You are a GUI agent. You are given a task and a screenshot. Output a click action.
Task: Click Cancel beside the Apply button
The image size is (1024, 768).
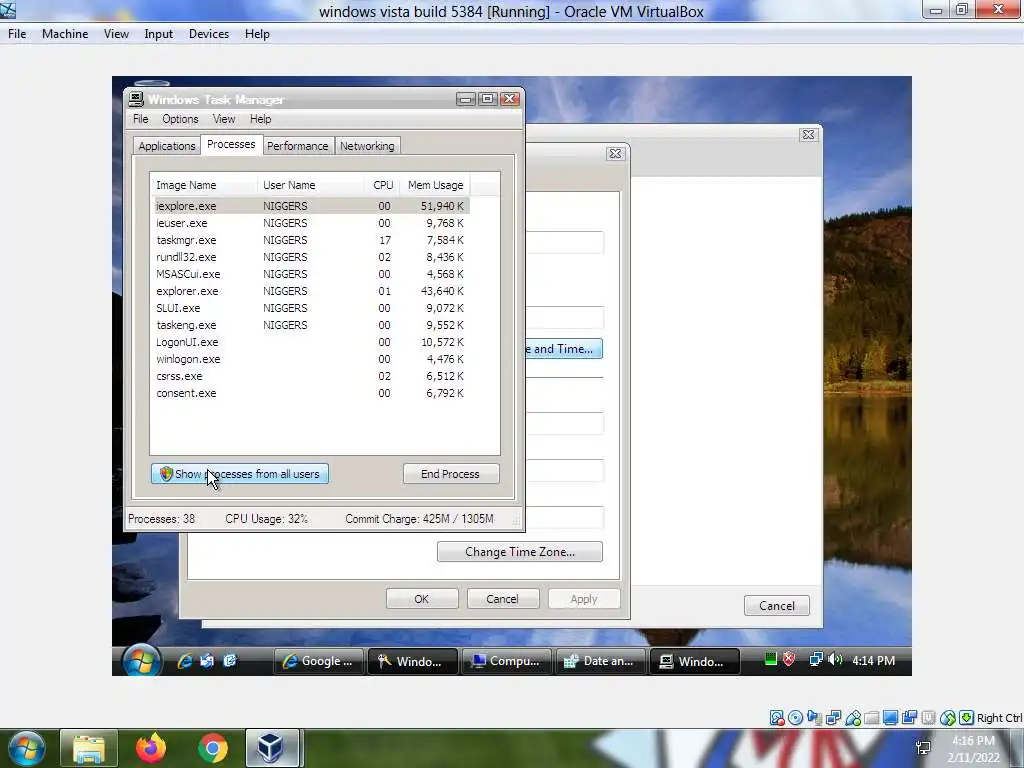coord(502,599)
